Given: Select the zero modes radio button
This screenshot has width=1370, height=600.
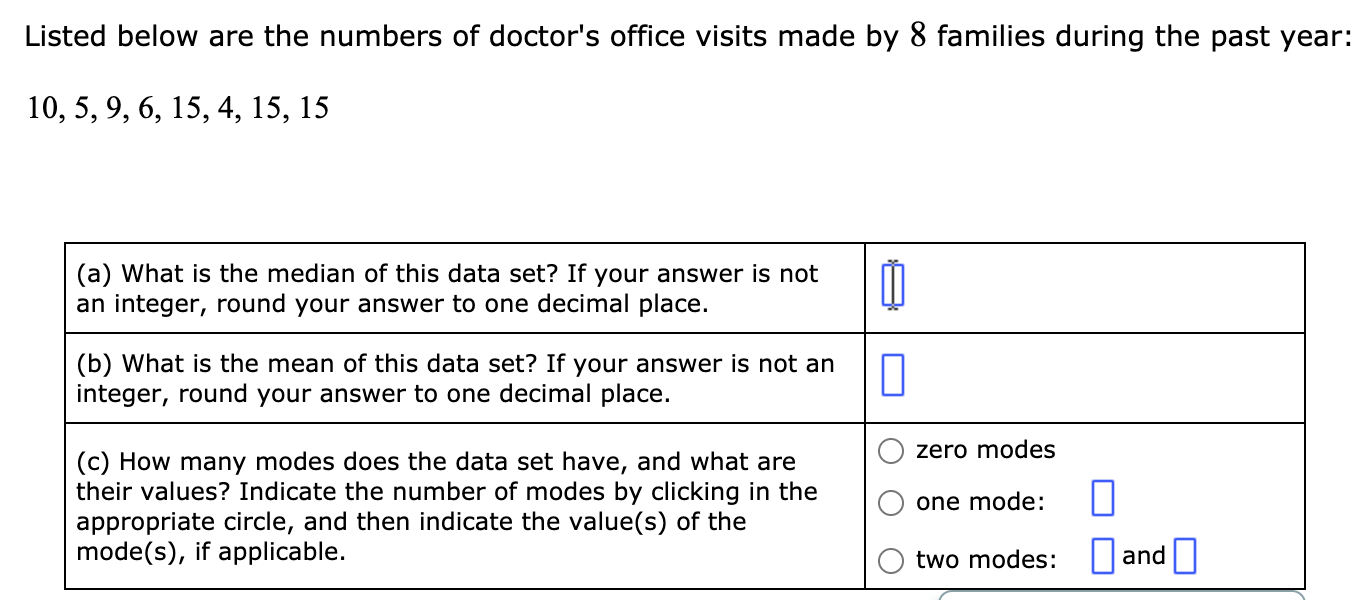Looking at the screenshot, I should click(x=892, y=451).
